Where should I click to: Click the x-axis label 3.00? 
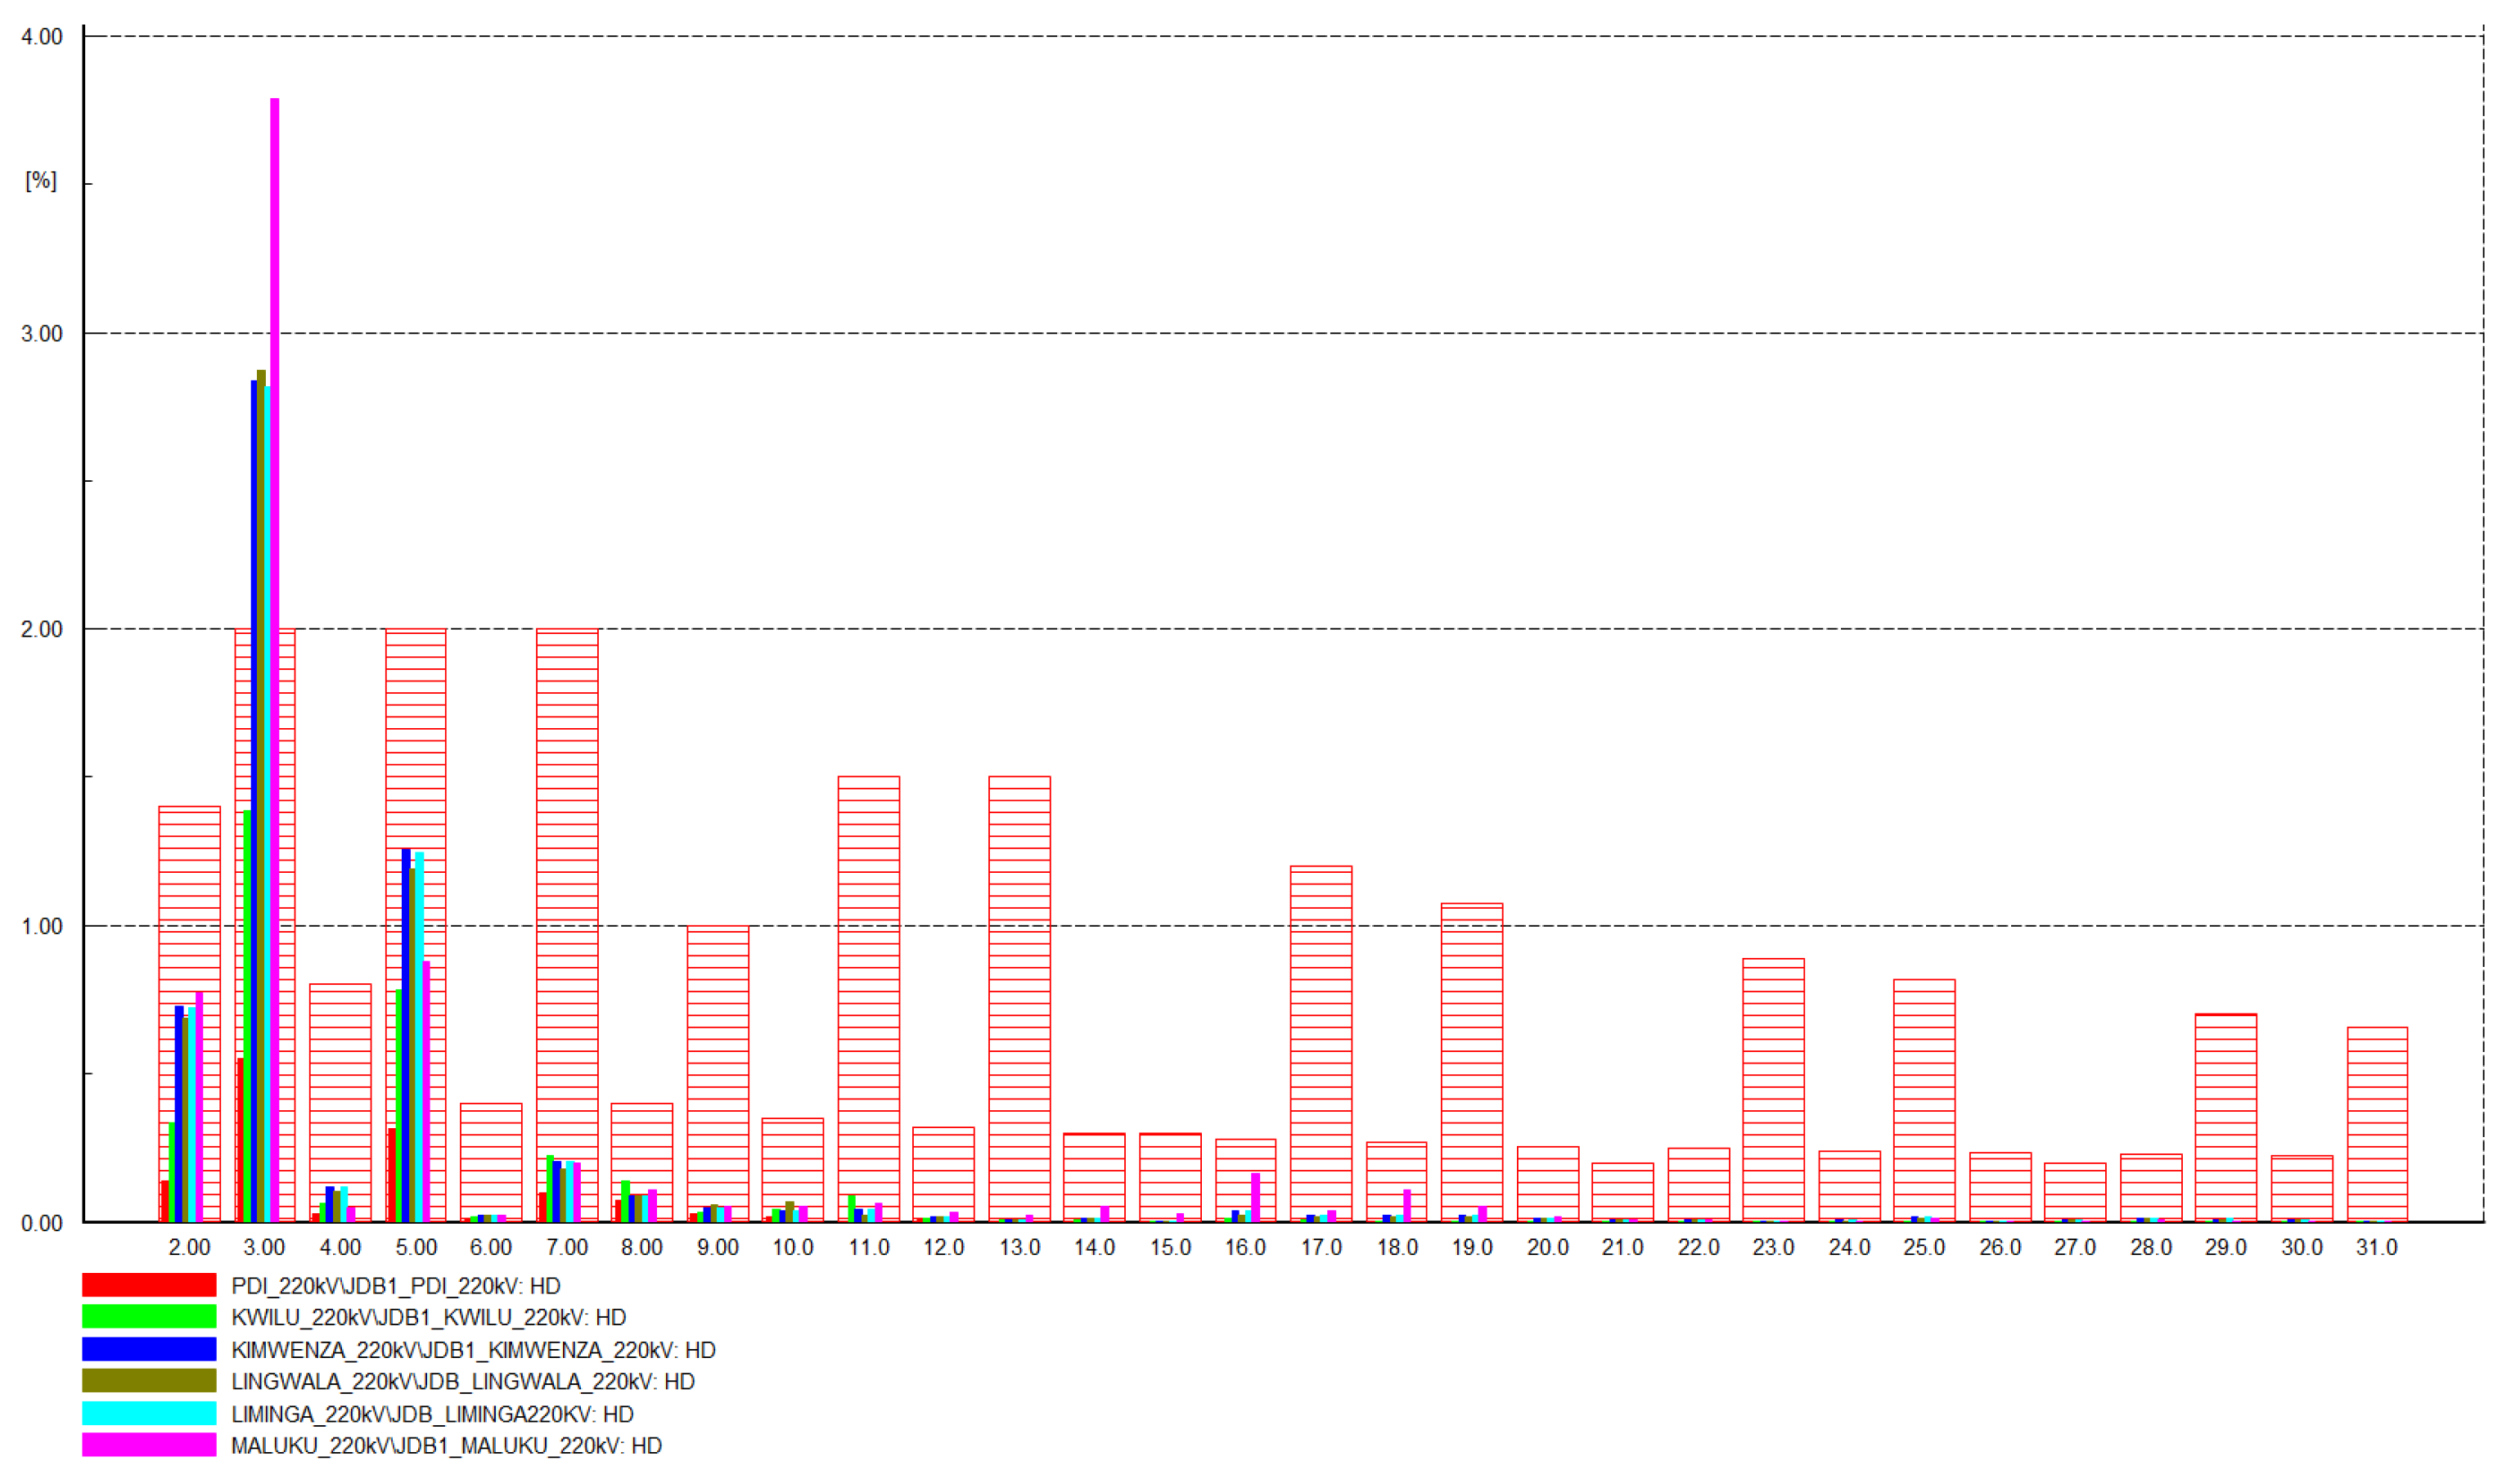pyautogui.click(x=264, y=1248)
